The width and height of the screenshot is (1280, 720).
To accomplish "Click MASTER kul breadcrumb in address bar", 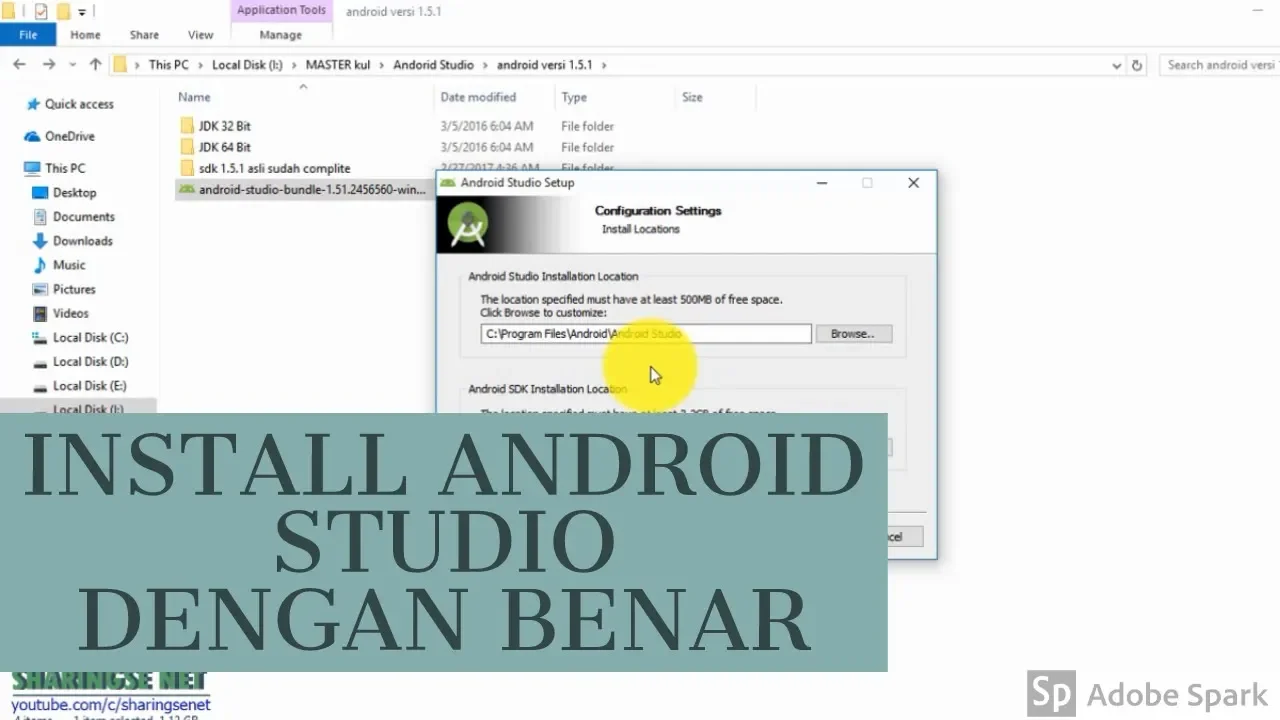I will (337, 65).
